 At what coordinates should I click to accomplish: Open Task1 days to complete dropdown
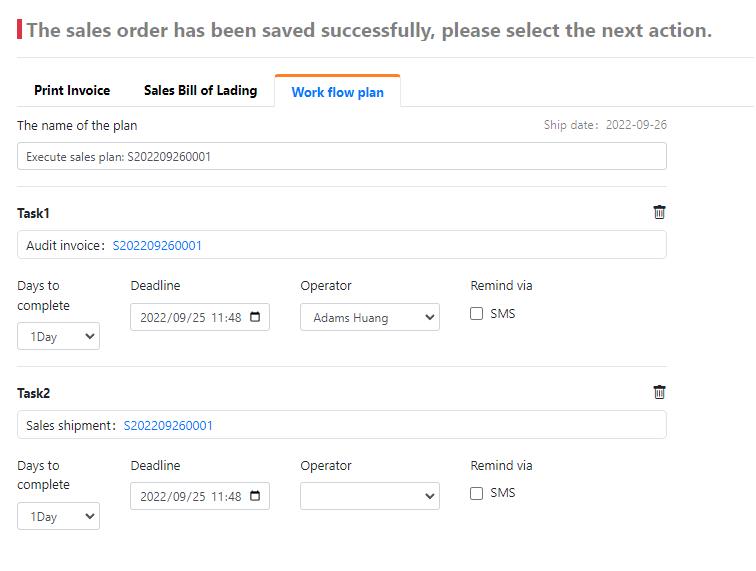[58, 336]
